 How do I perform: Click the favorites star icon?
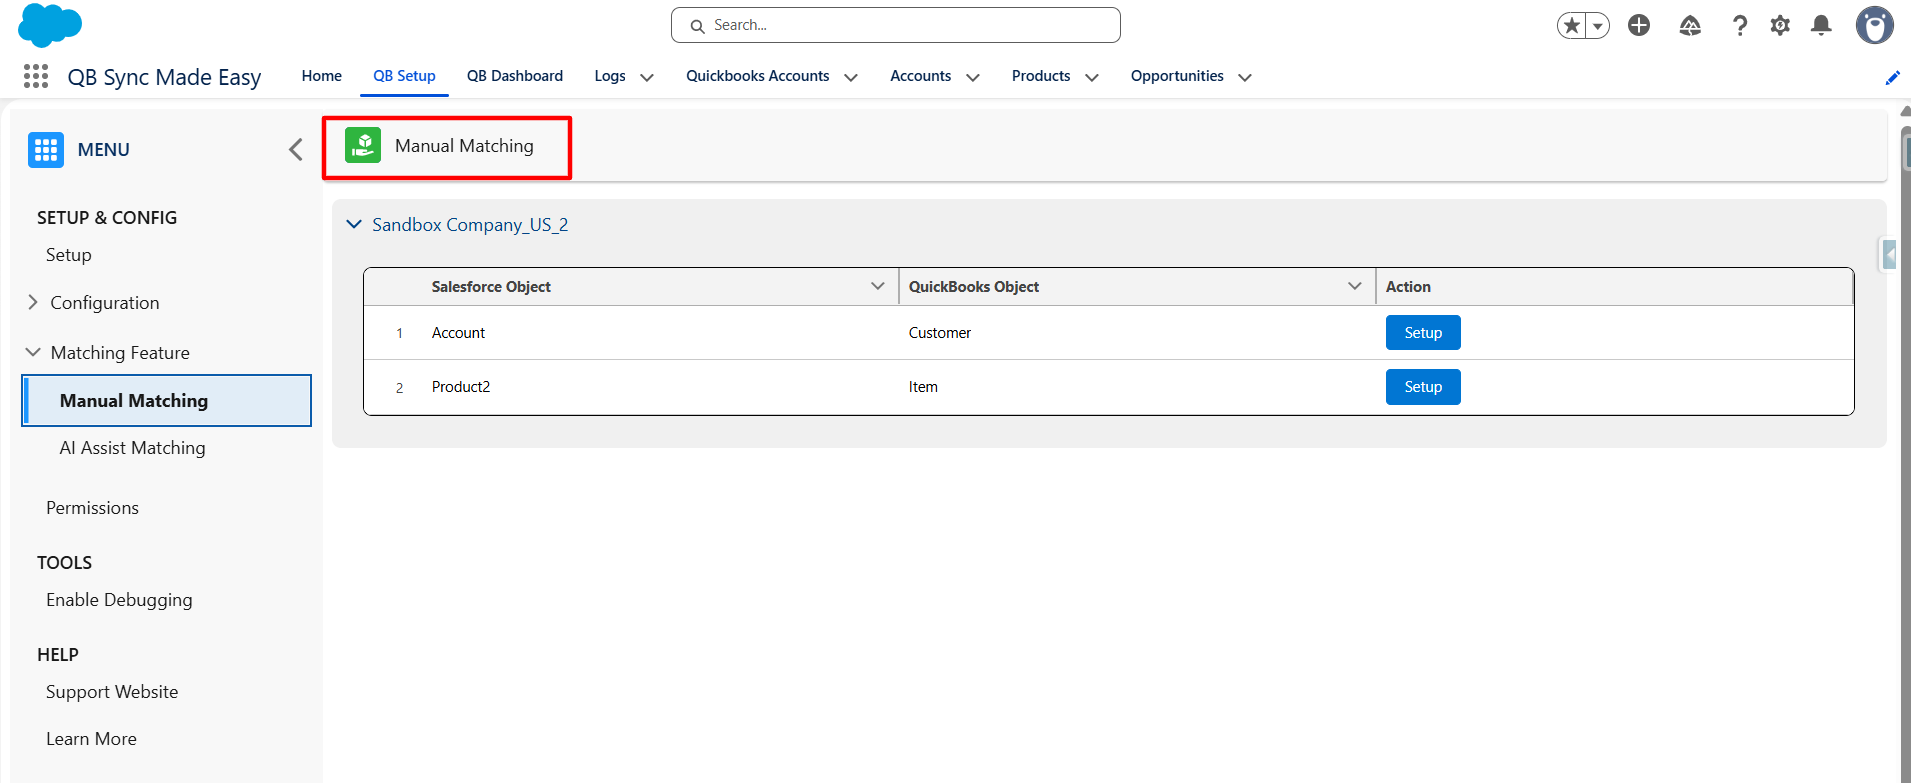coord(1572,25)
